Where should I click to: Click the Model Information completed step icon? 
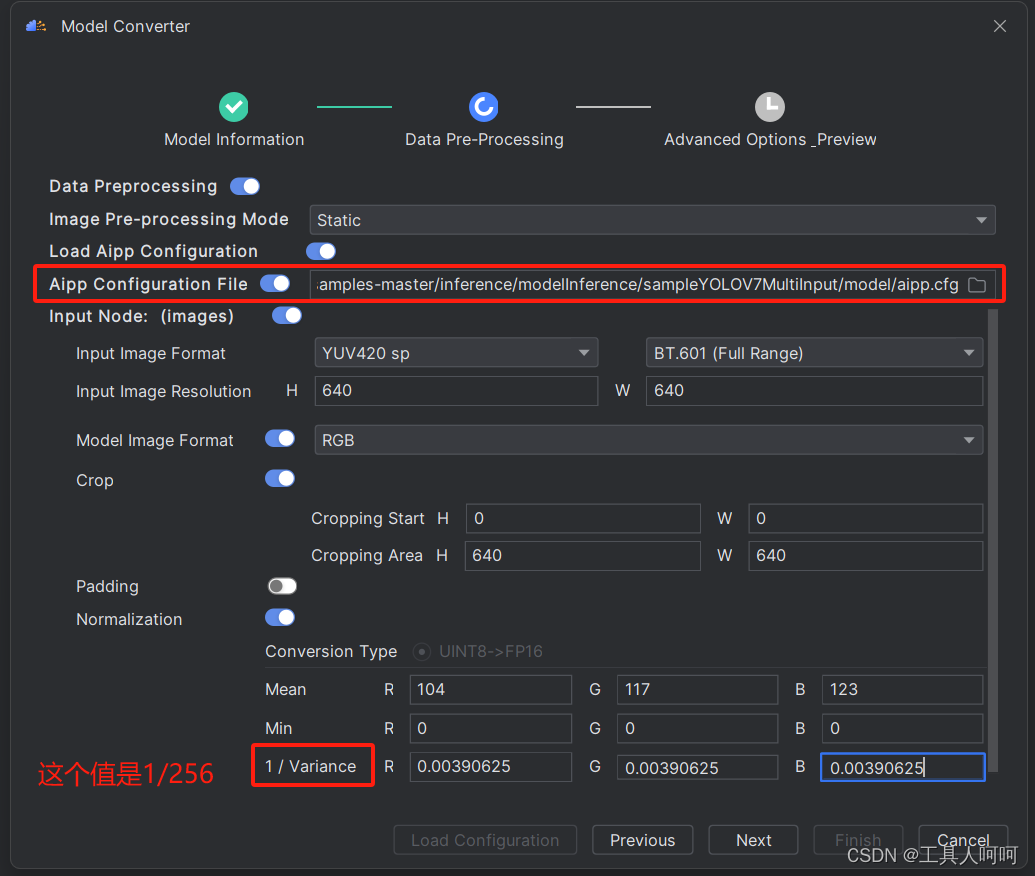pos(234,106)
